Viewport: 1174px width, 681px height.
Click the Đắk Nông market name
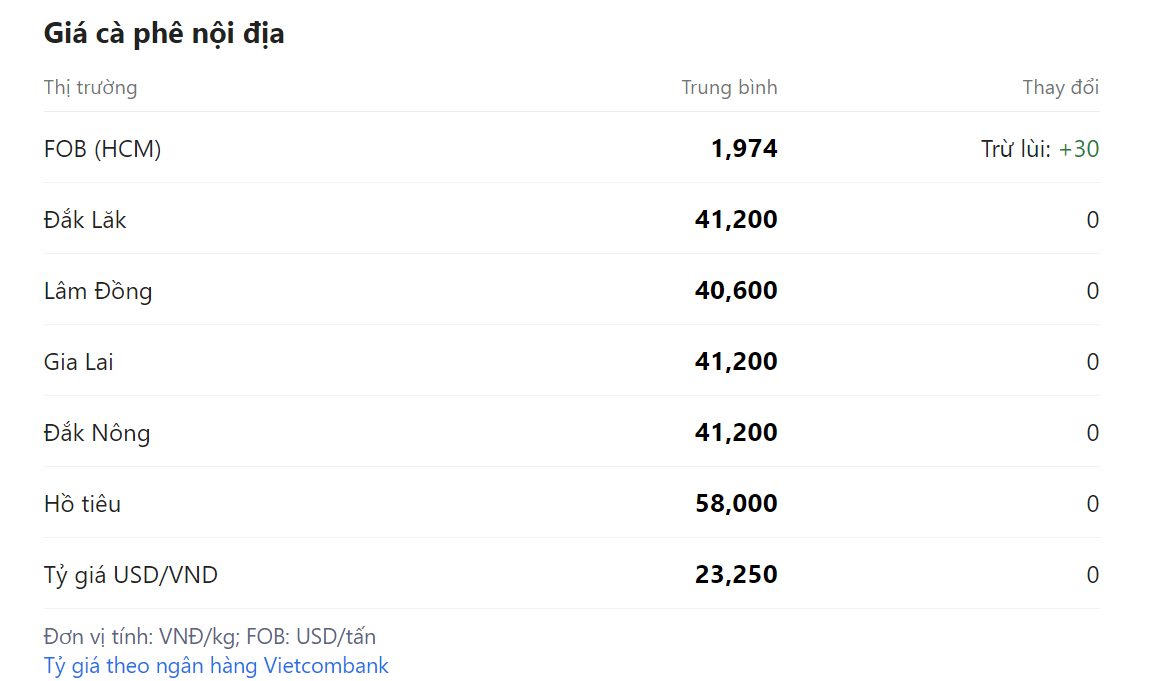(x=97, y=434)
